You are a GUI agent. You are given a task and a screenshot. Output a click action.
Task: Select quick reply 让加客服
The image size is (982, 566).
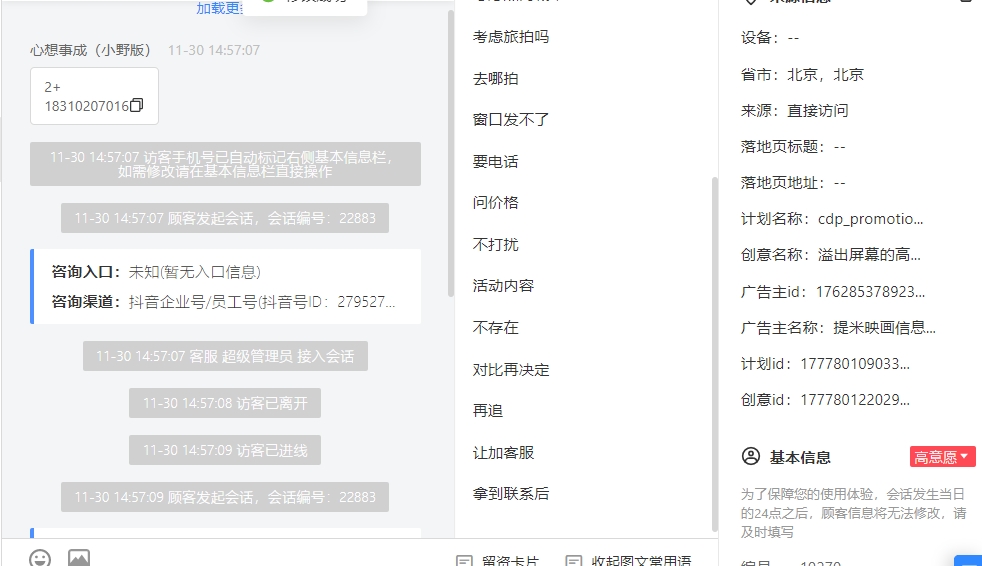[x=503, y=452]
